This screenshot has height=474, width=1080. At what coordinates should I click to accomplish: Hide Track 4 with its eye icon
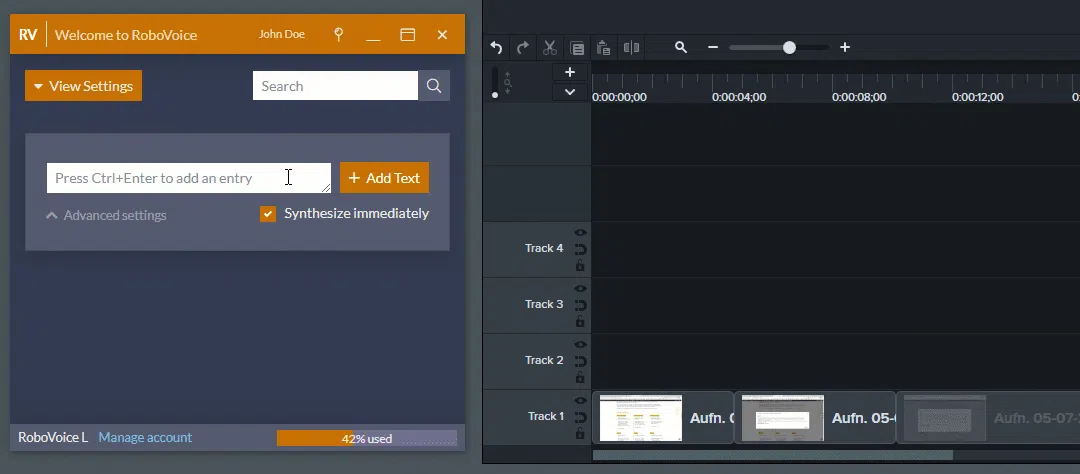[x=580, y=233]
